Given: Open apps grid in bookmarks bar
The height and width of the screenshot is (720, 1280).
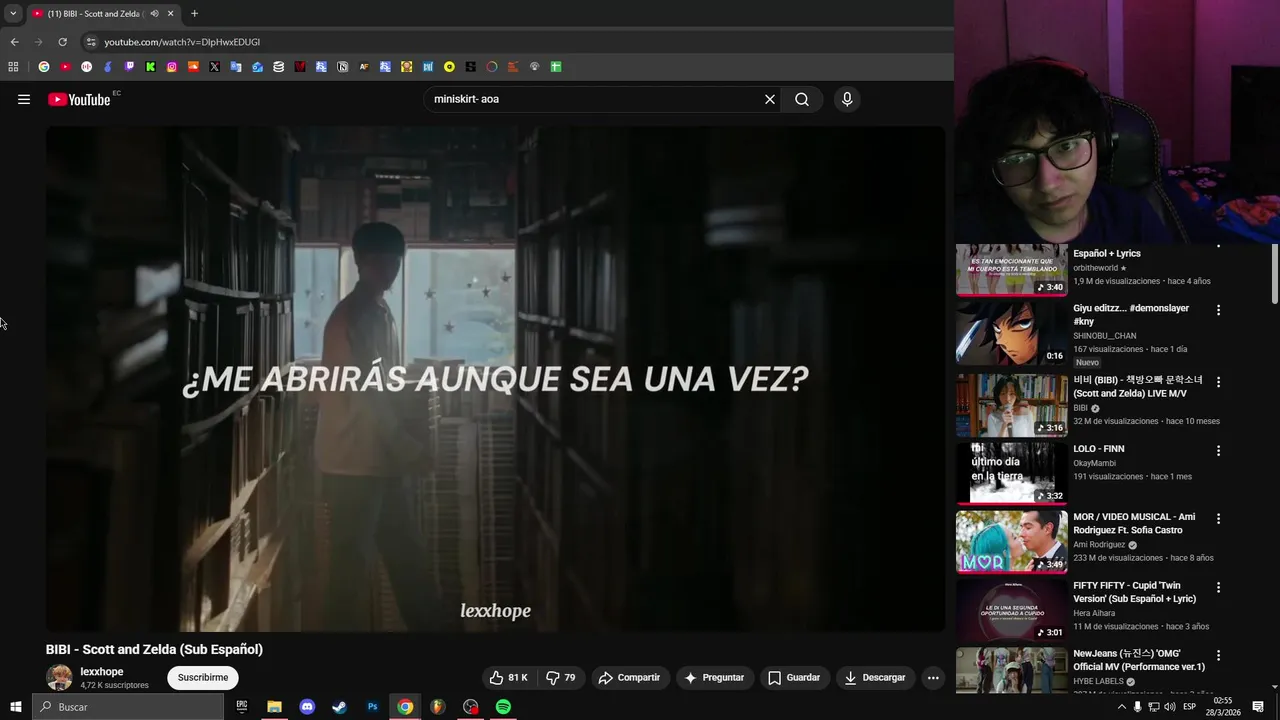Looking at the screenshot, I should [13, 67].
